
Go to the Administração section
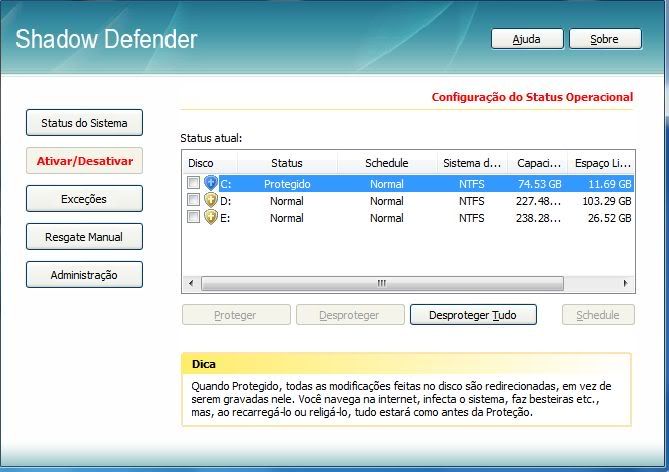coord(84,275)
